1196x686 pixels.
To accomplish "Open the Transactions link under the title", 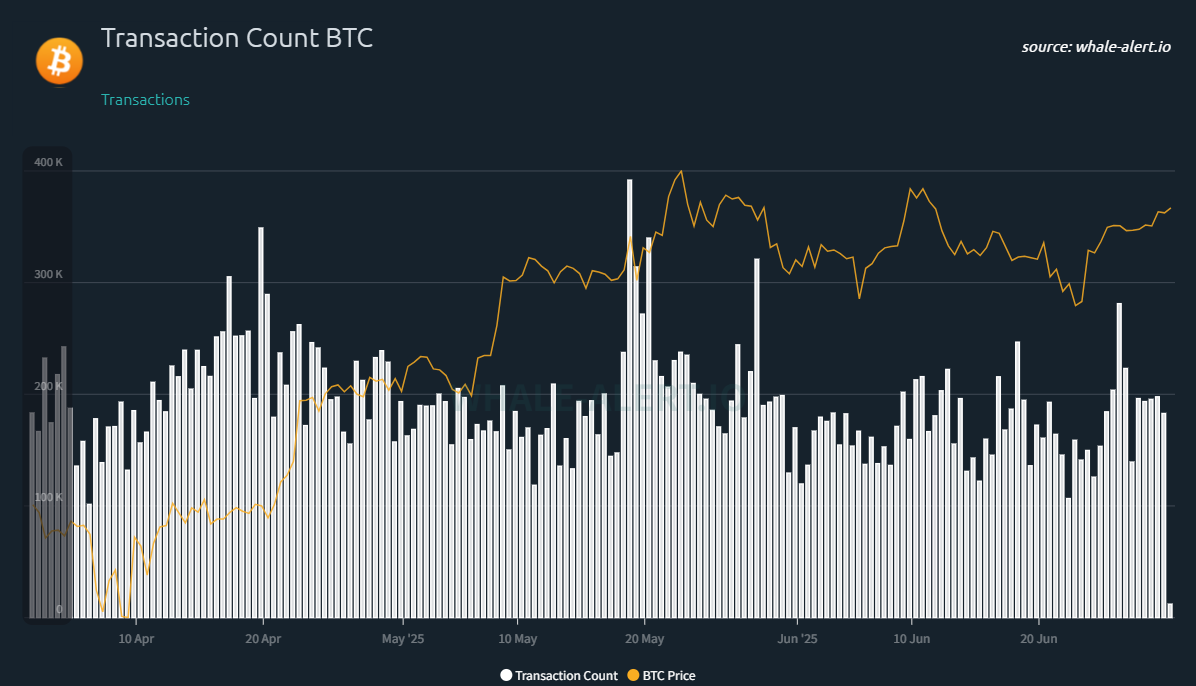I will coord(145,100).
